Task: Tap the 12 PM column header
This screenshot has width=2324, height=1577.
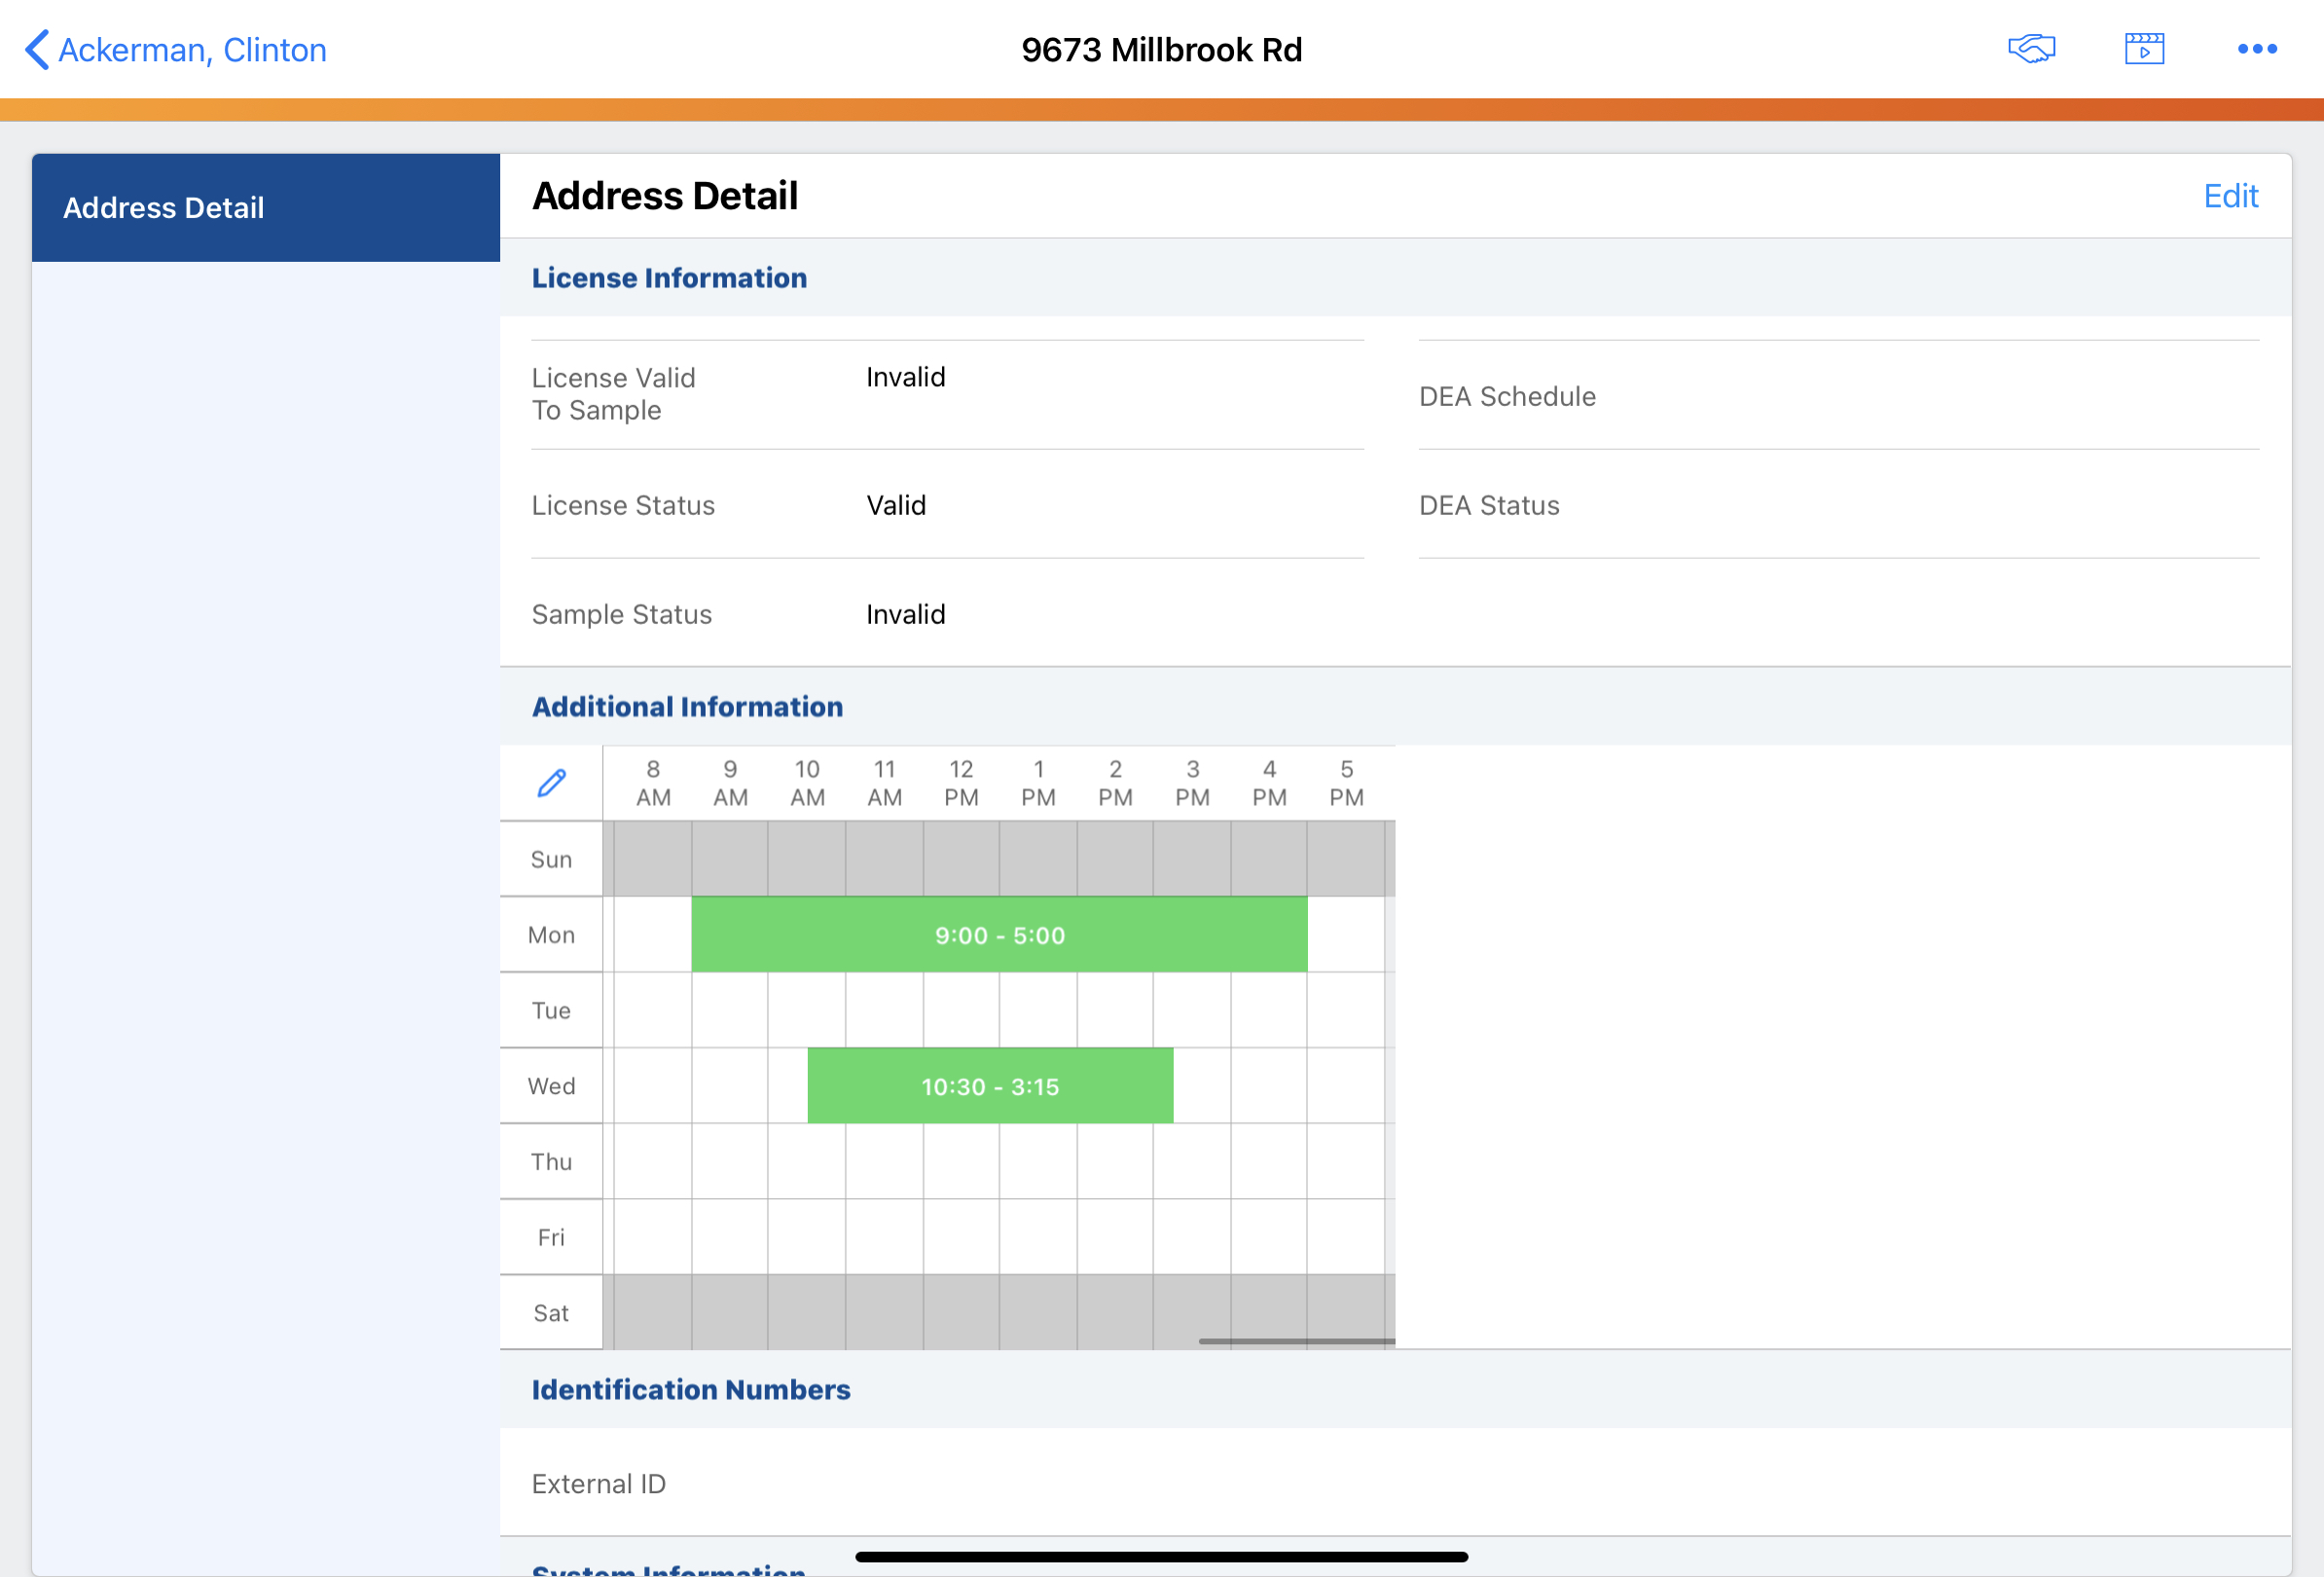Action: coord(961,783)
